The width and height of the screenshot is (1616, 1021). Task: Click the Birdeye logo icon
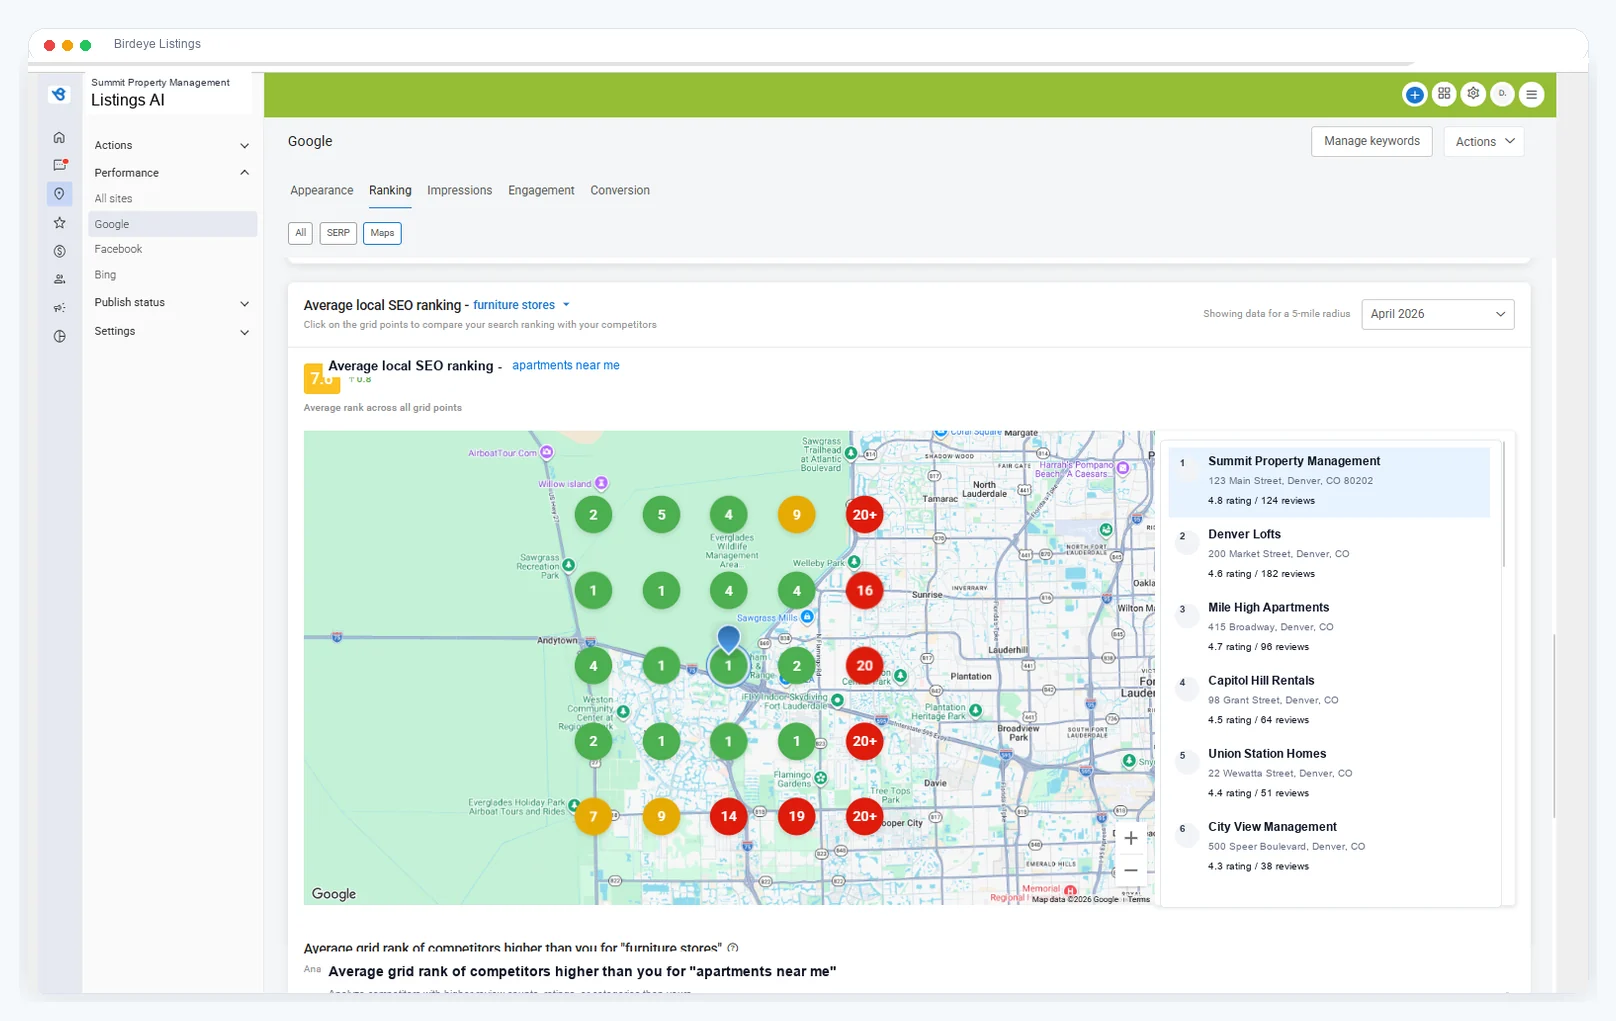(x=59, y=94)
